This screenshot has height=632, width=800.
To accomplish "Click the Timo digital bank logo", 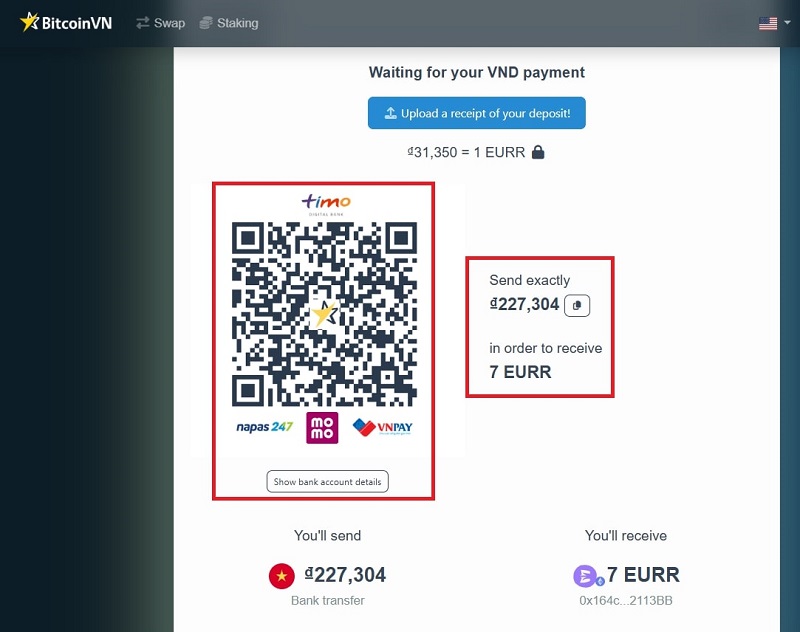I will click(x=326, y=203).
